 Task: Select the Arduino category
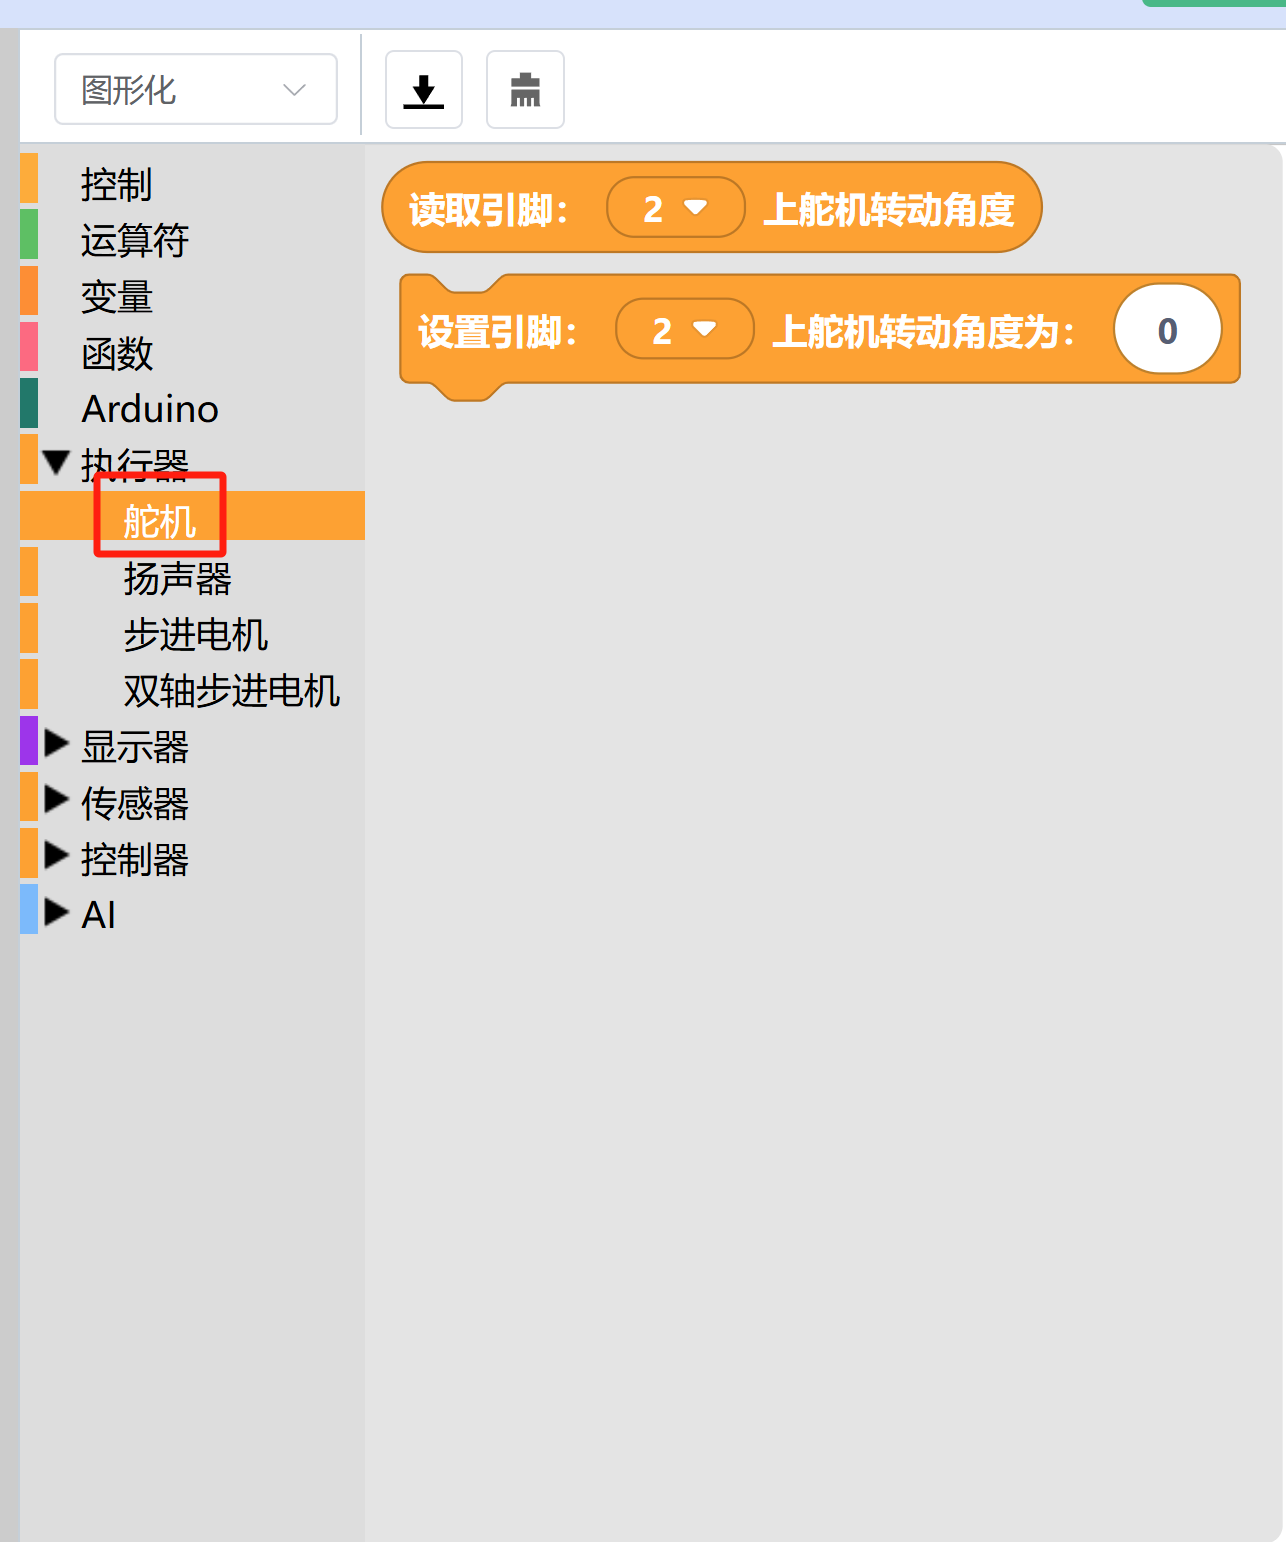point(150,409)
